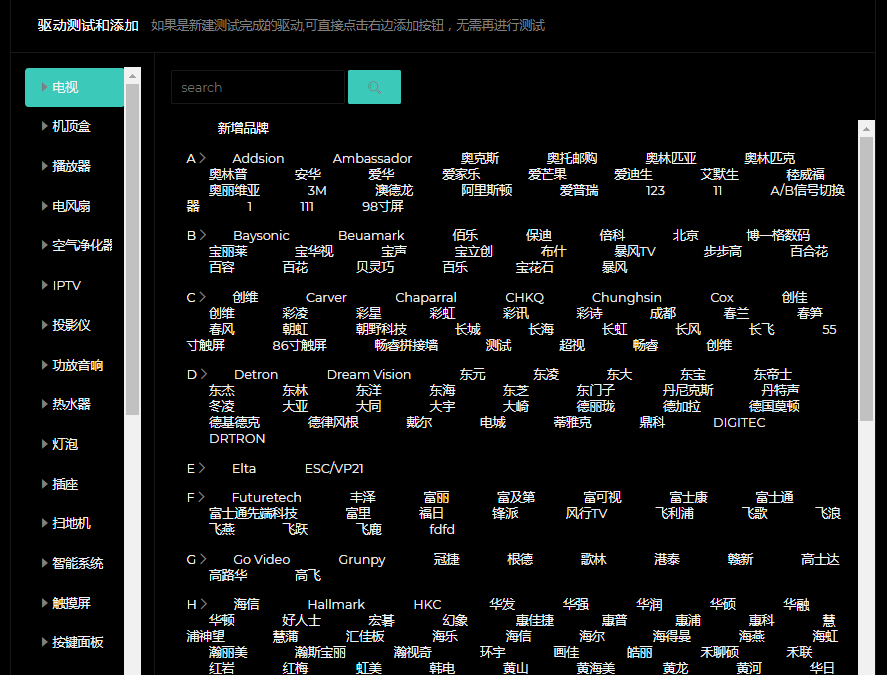The image size is (887, 675).
Task: Click the chevron icon beside letter B
Action: (203, 235)
